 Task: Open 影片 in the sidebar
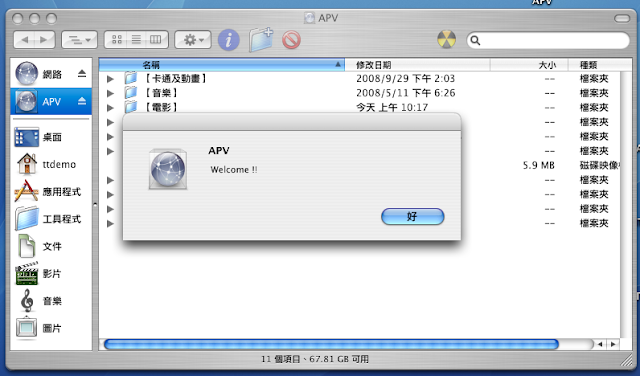pos(51,274)
